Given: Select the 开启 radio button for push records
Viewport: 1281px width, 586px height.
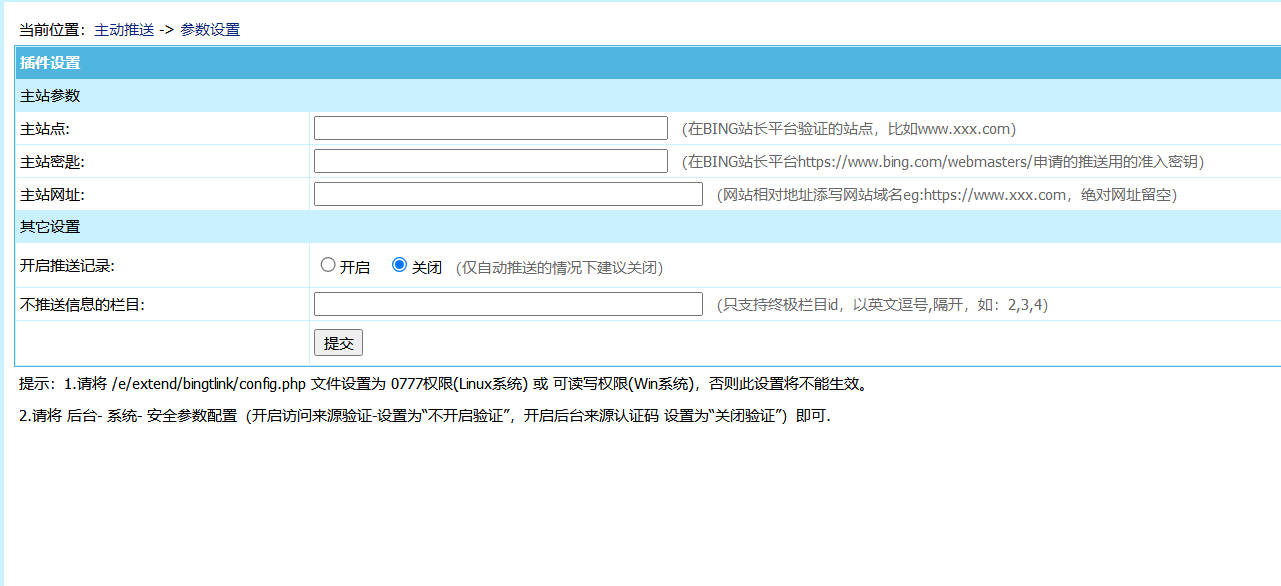Looking at the screenshot, I should 328,264.
